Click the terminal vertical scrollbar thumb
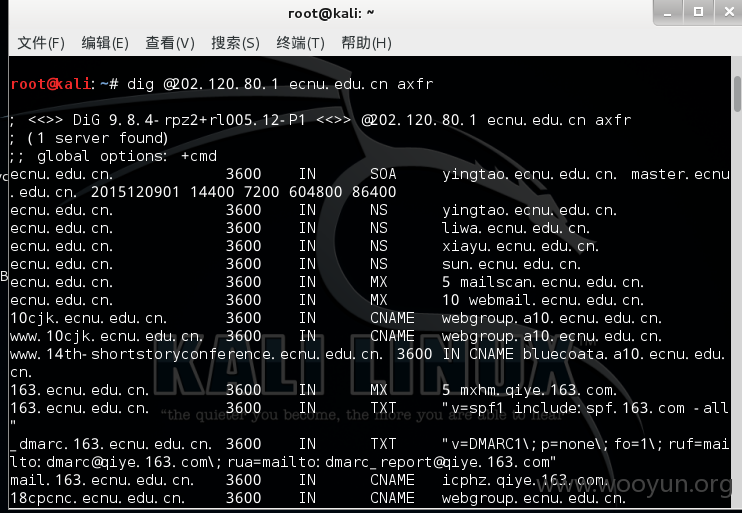 click(x=737, y=94)
